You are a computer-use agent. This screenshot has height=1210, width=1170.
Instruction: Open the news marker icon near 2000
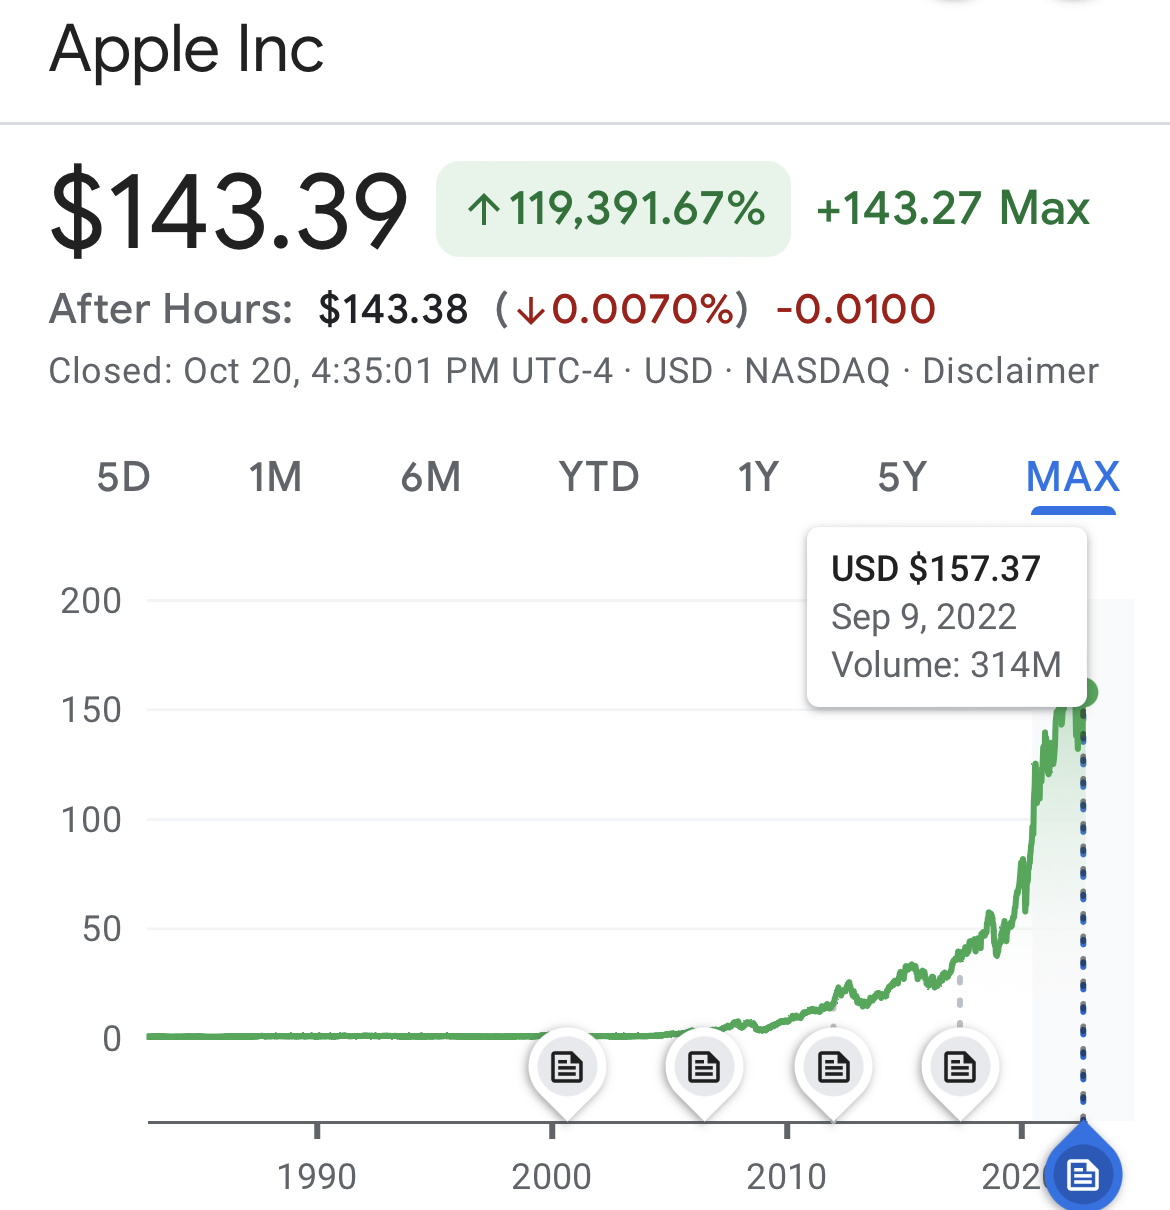pyautogui.click(x=567, y=1068)
